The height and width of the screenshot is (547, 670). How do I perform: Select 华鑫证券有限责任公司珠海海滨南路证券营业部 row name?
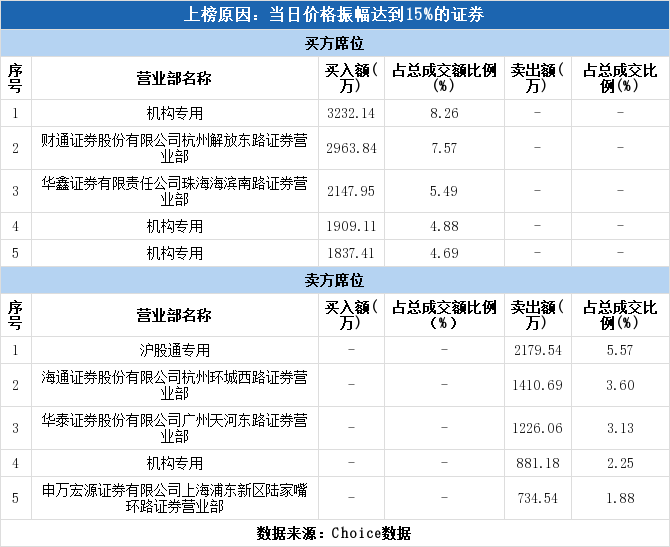point(174,191)
